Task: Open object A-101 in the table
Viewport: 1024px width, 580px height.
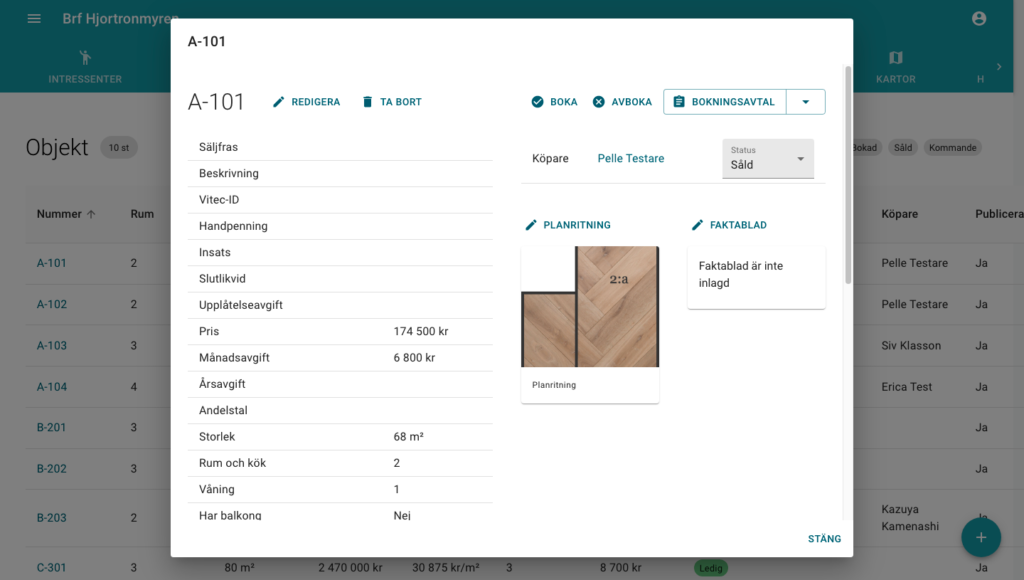Action: (x=52, y=263)
